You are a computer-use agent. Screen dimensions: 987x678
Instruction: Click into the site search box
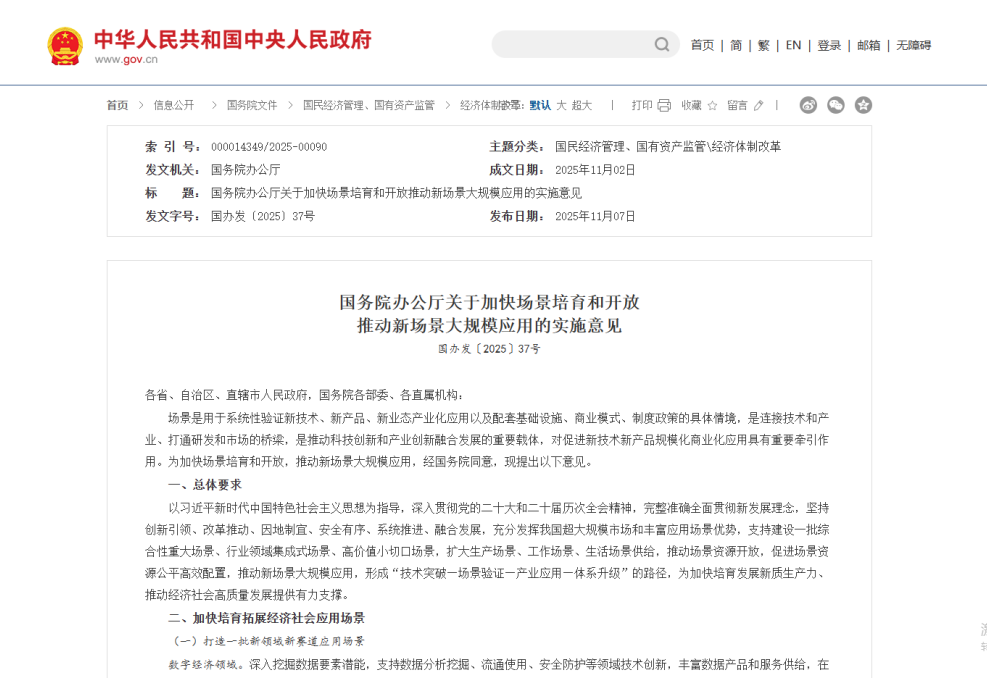[572, 45]
